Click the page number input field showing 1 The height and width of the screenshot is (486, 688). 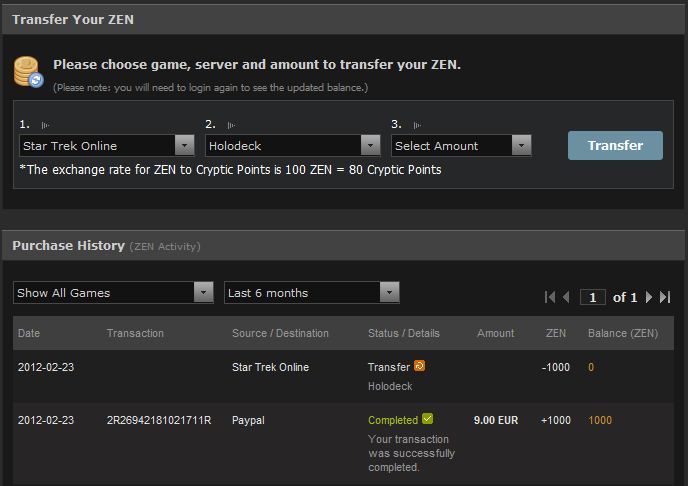[x=593, y=297]
